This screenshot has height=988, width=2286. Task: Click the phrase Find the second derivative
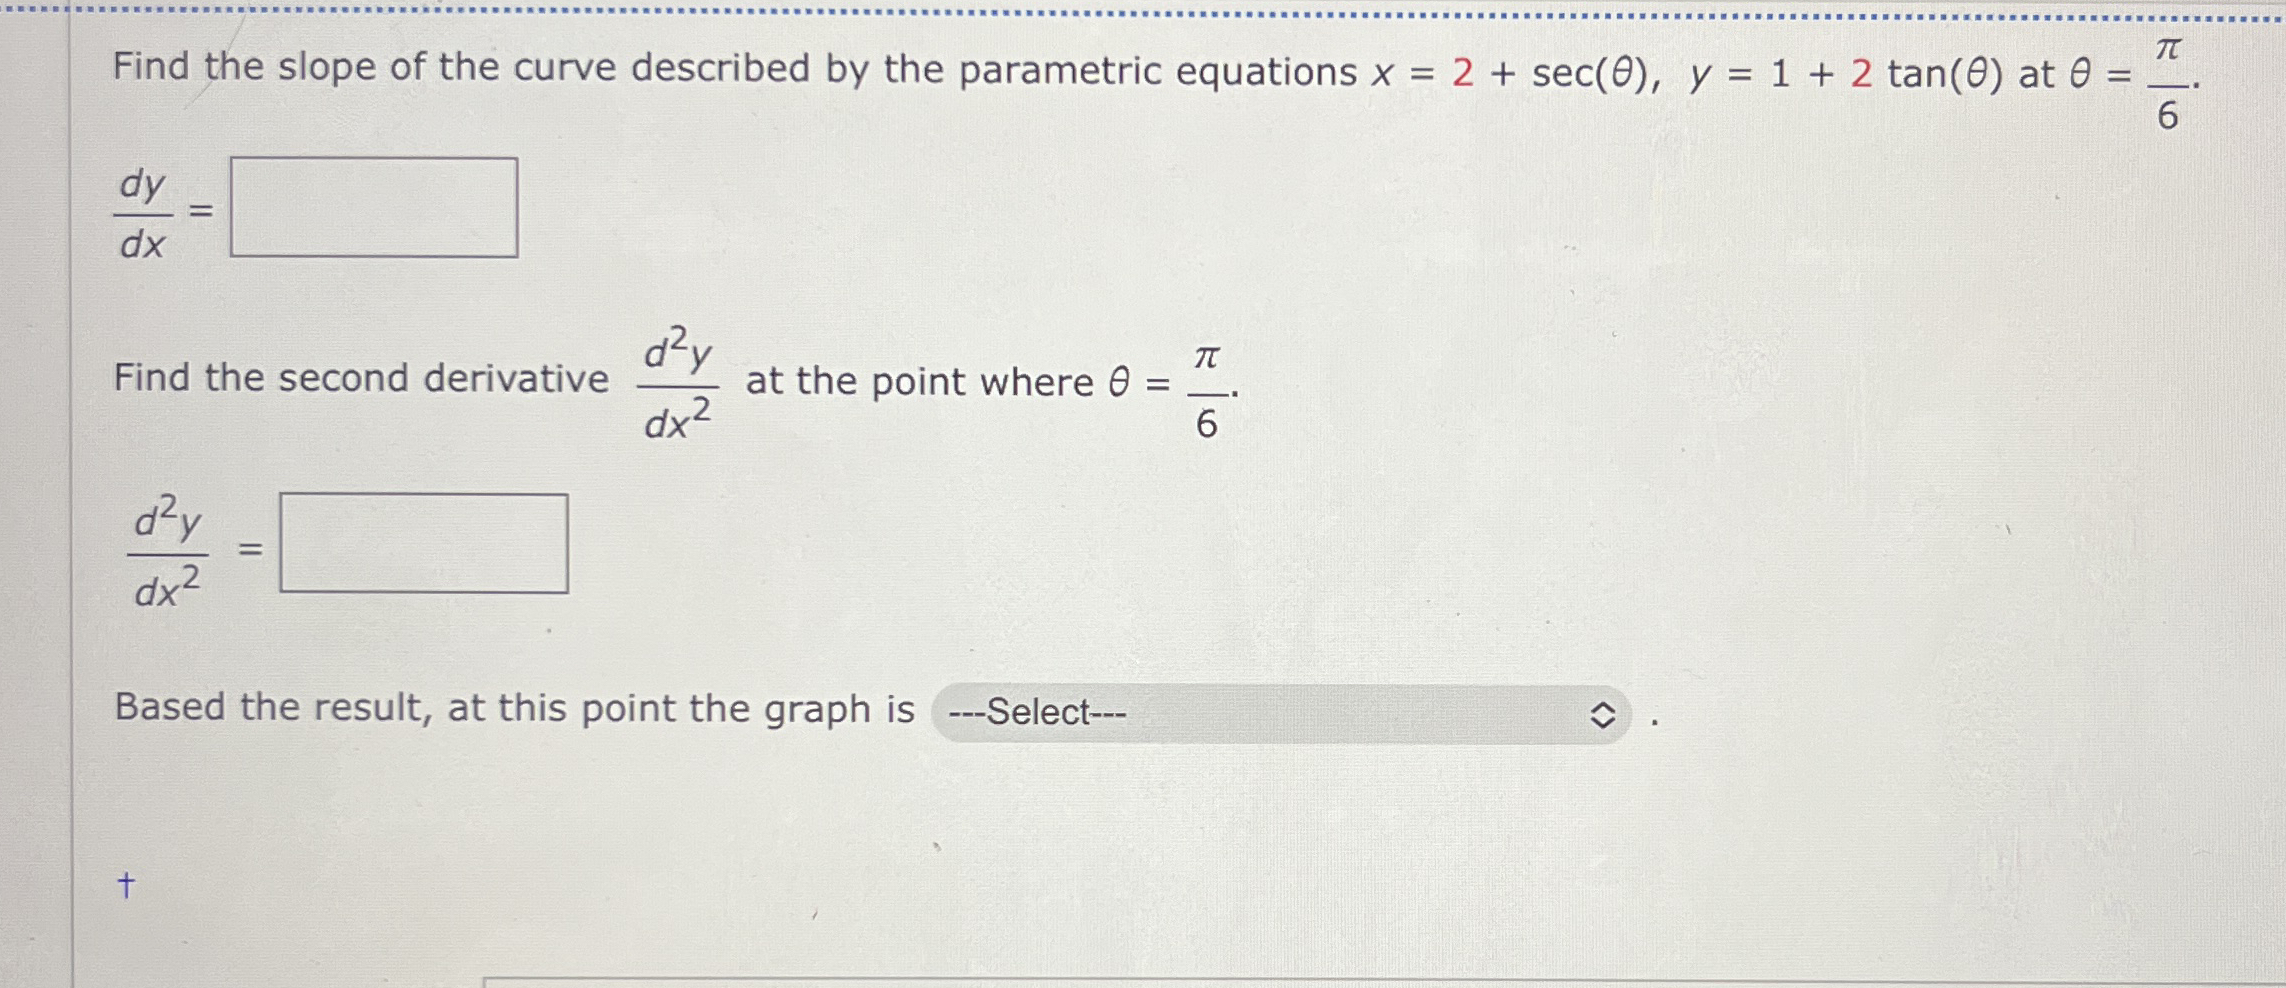360,378
